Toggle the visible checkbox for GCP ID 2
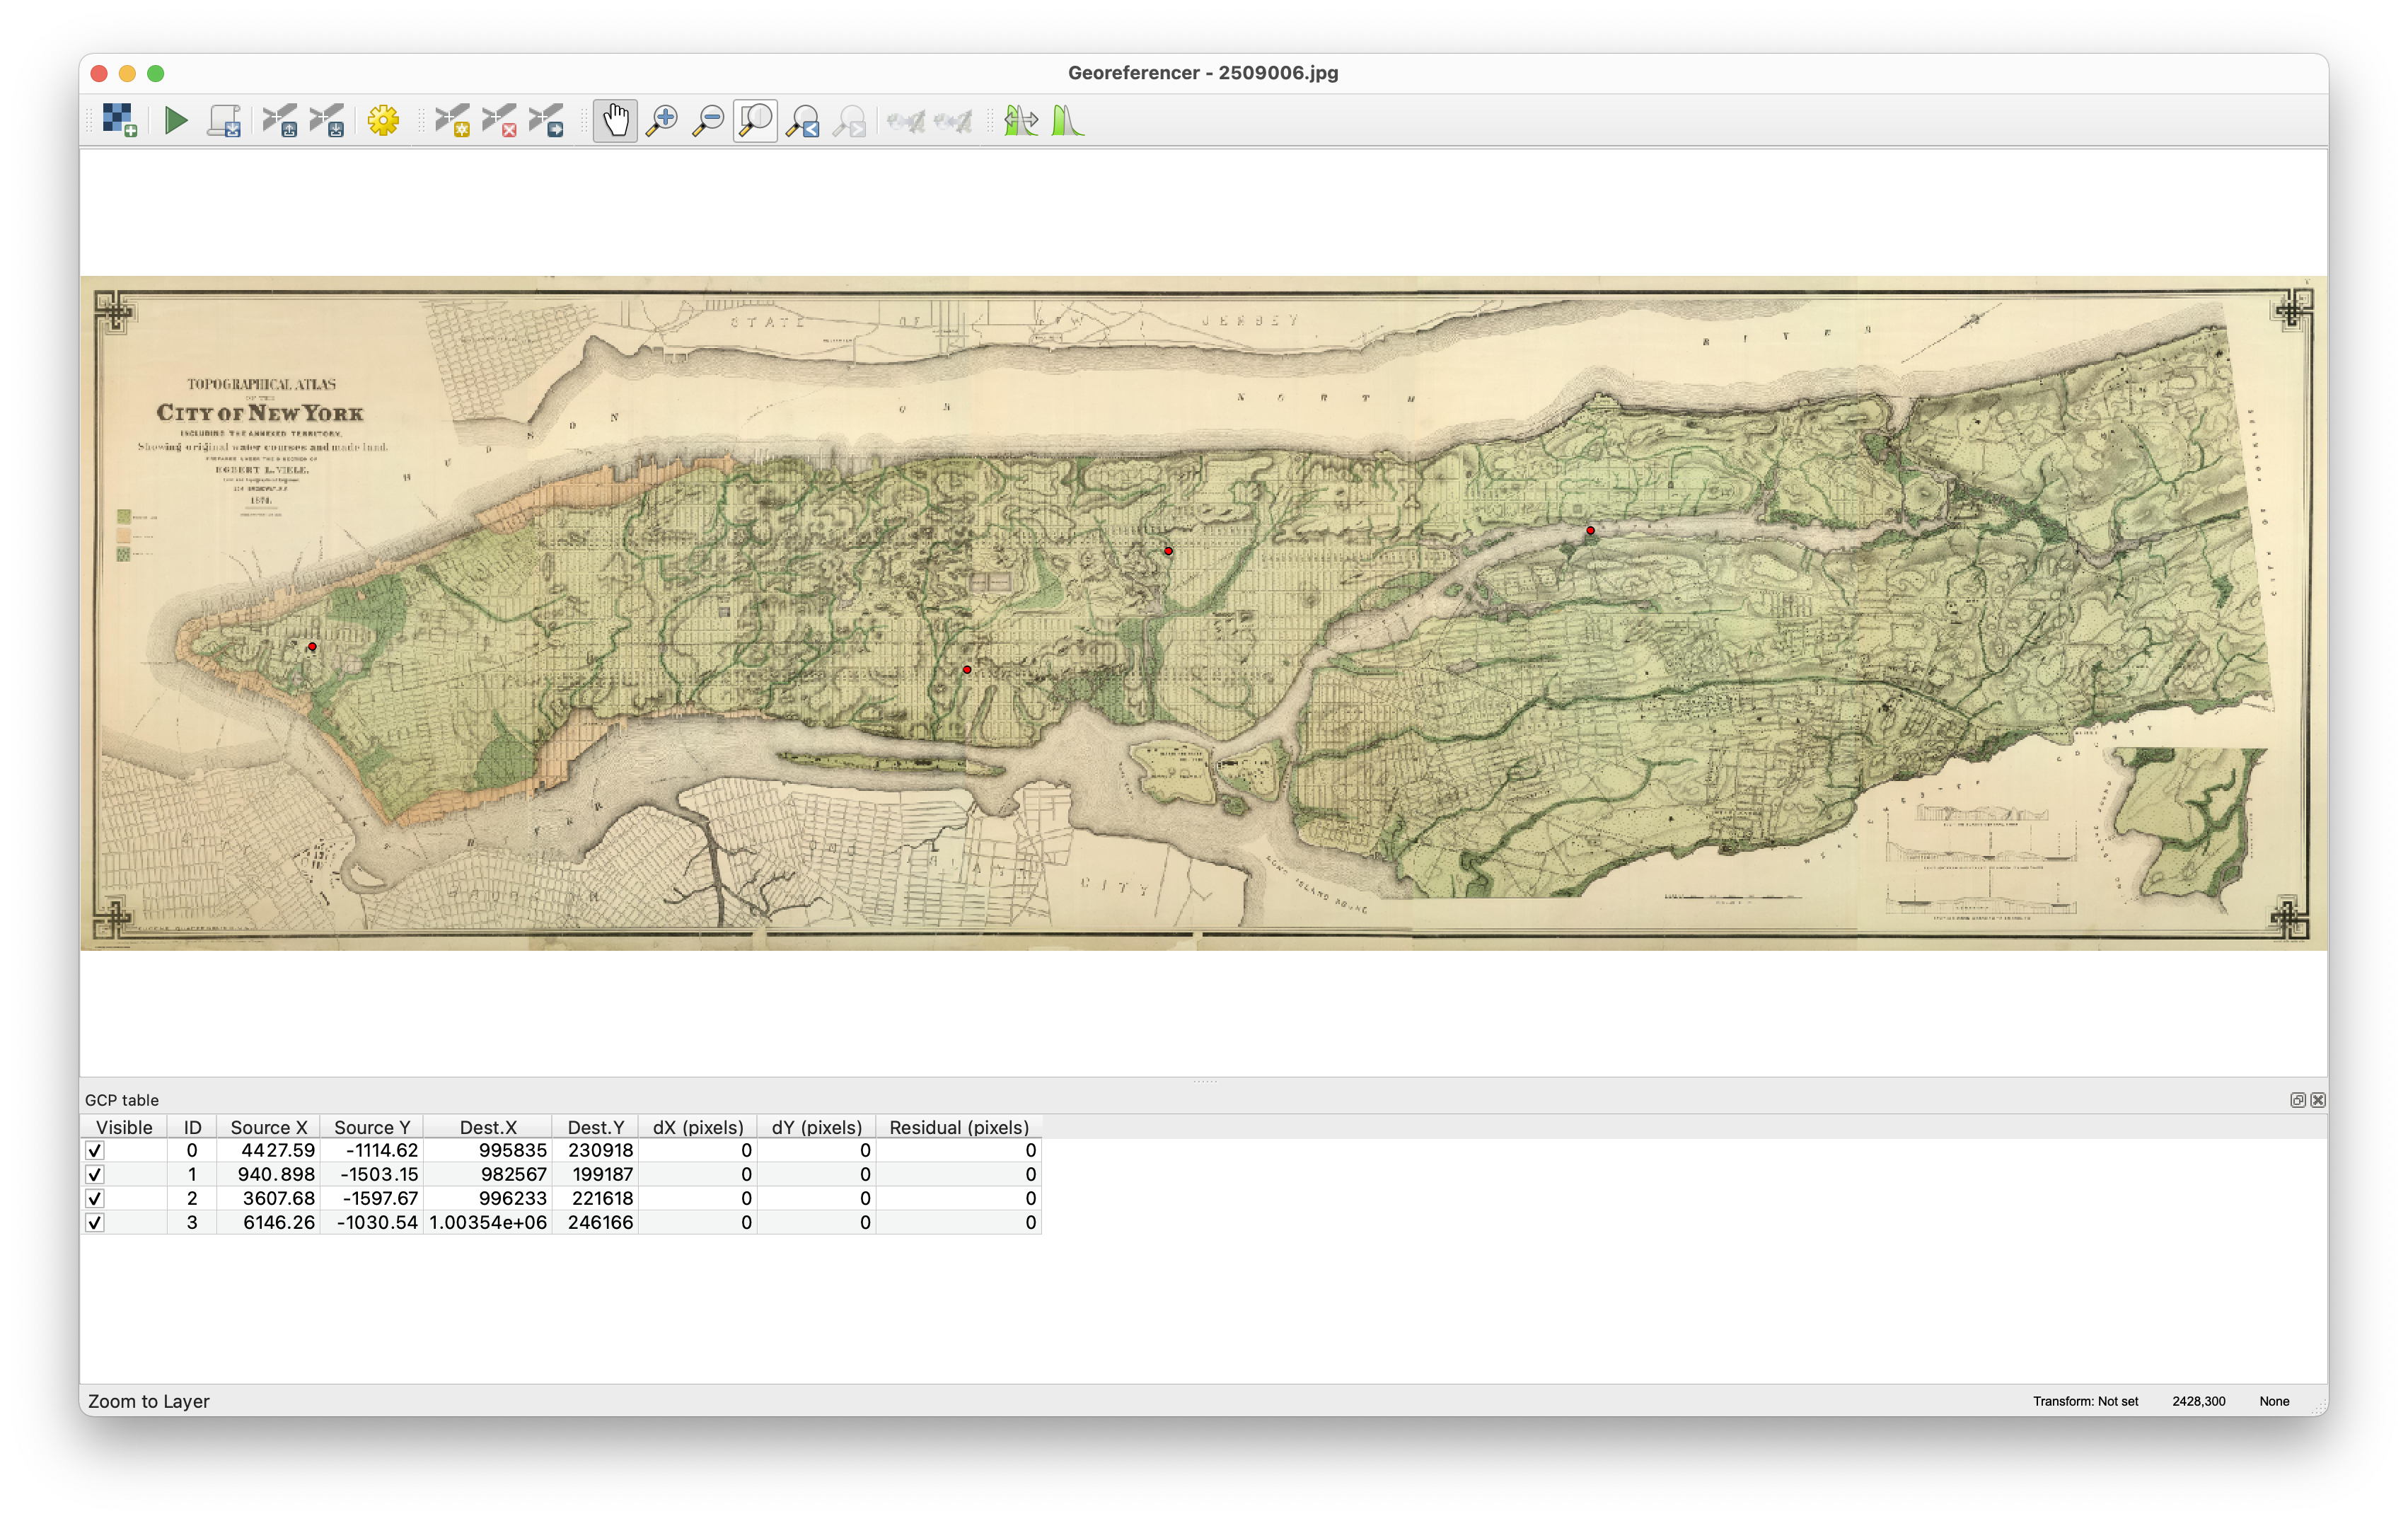The width and height of the screenshot is (2408, 1521). coord(95,1199)
